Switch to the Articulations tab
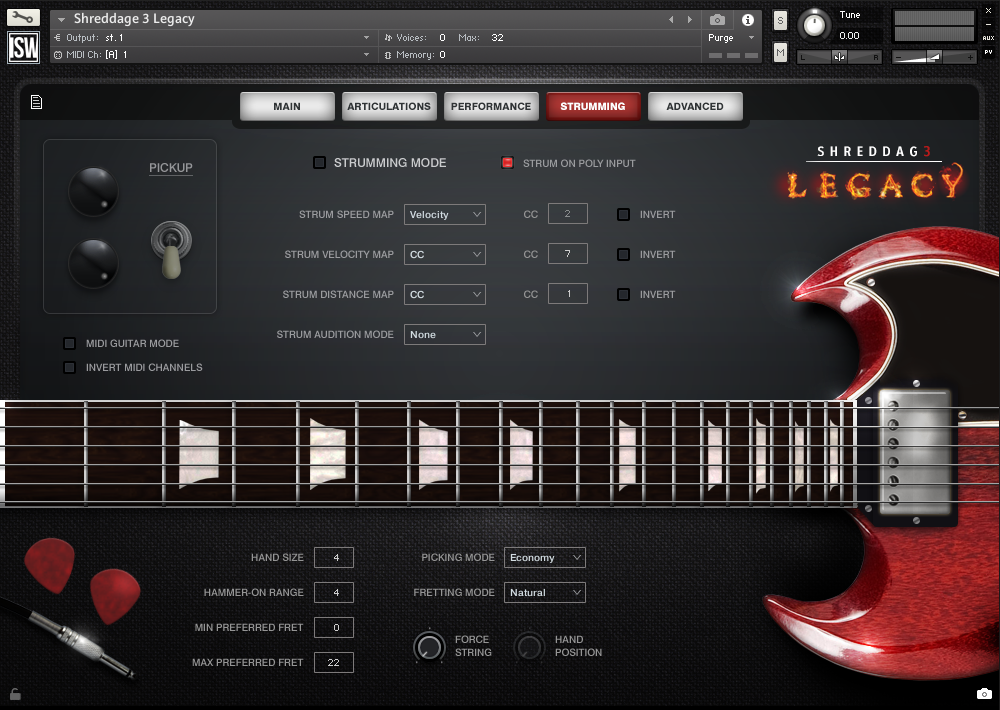 tap(389, 106)
